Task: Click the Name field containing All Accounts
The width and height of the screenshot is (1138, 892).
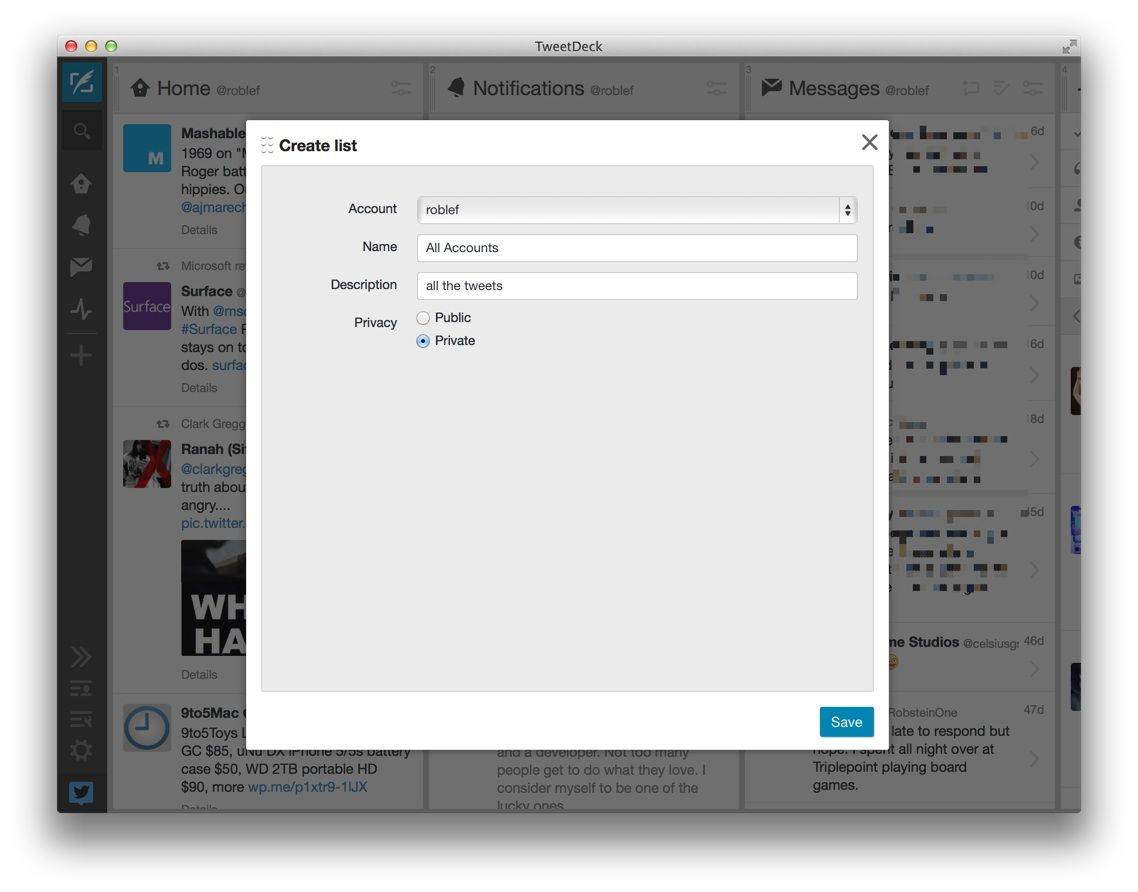Action: [x=637, y=247]
